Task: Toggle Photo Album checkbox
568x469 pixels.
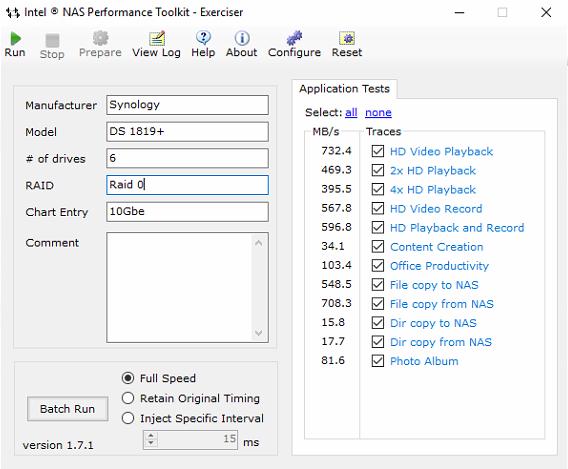Action: coord(378,361)
